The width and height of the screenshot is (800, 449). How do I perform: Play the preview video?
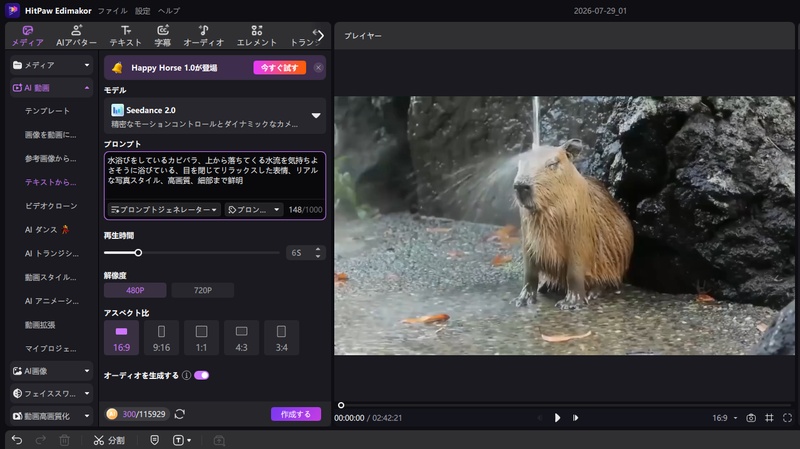557,418
